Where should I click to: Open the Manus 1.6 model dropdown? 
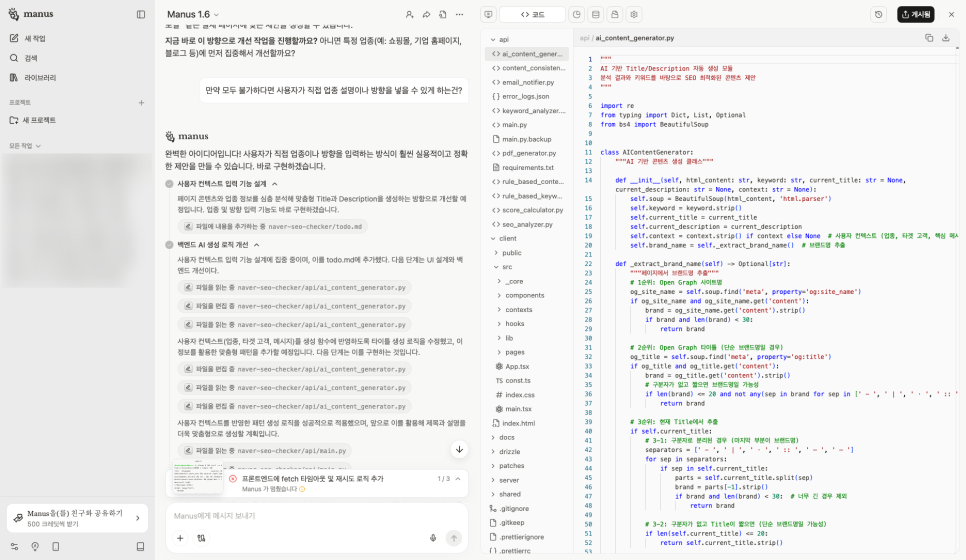pyautogui.click(x=194, y=14)
